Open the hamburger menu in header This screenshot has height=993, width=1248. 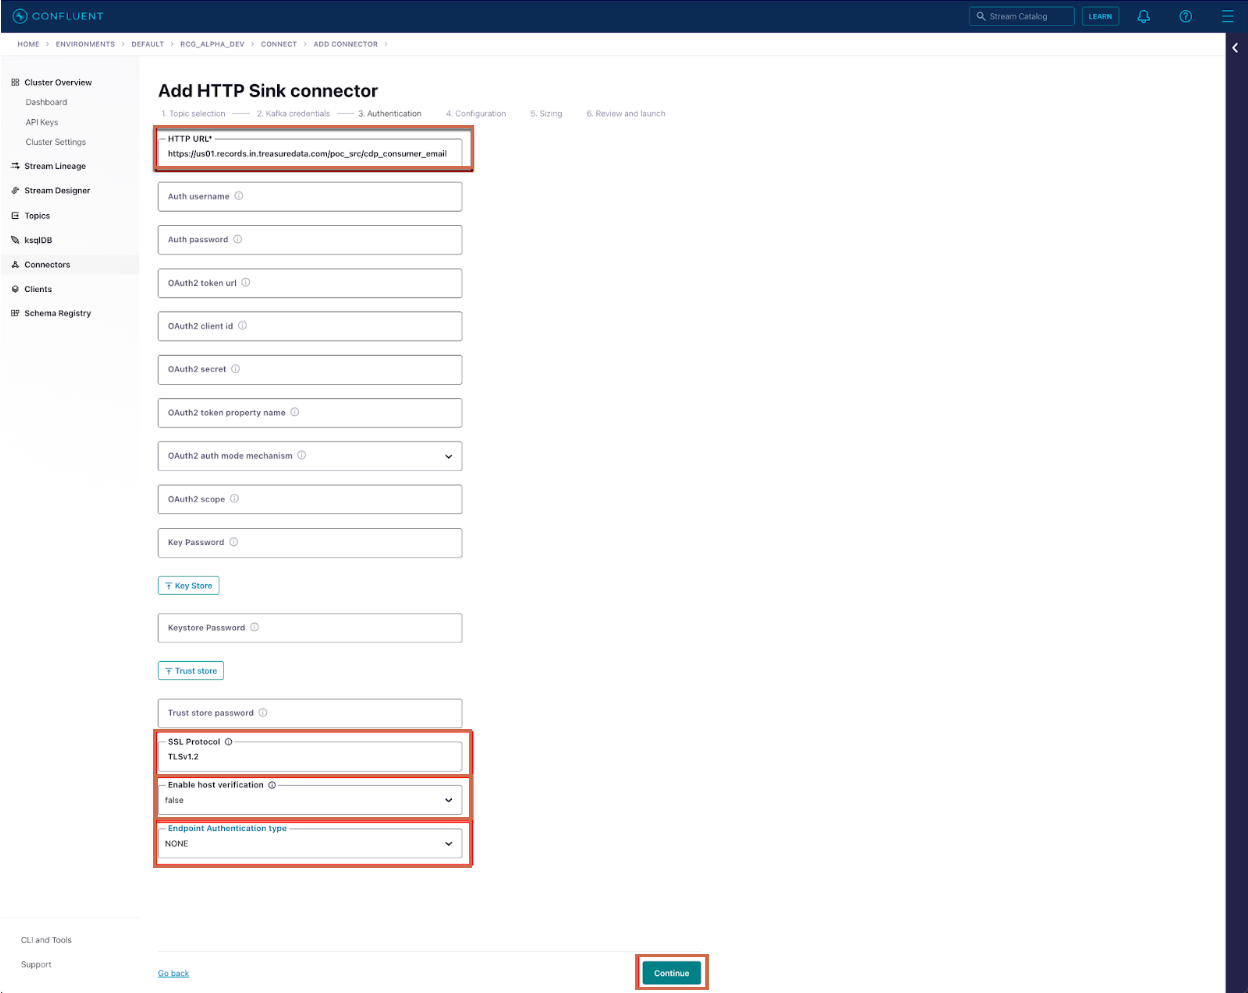1227,16
